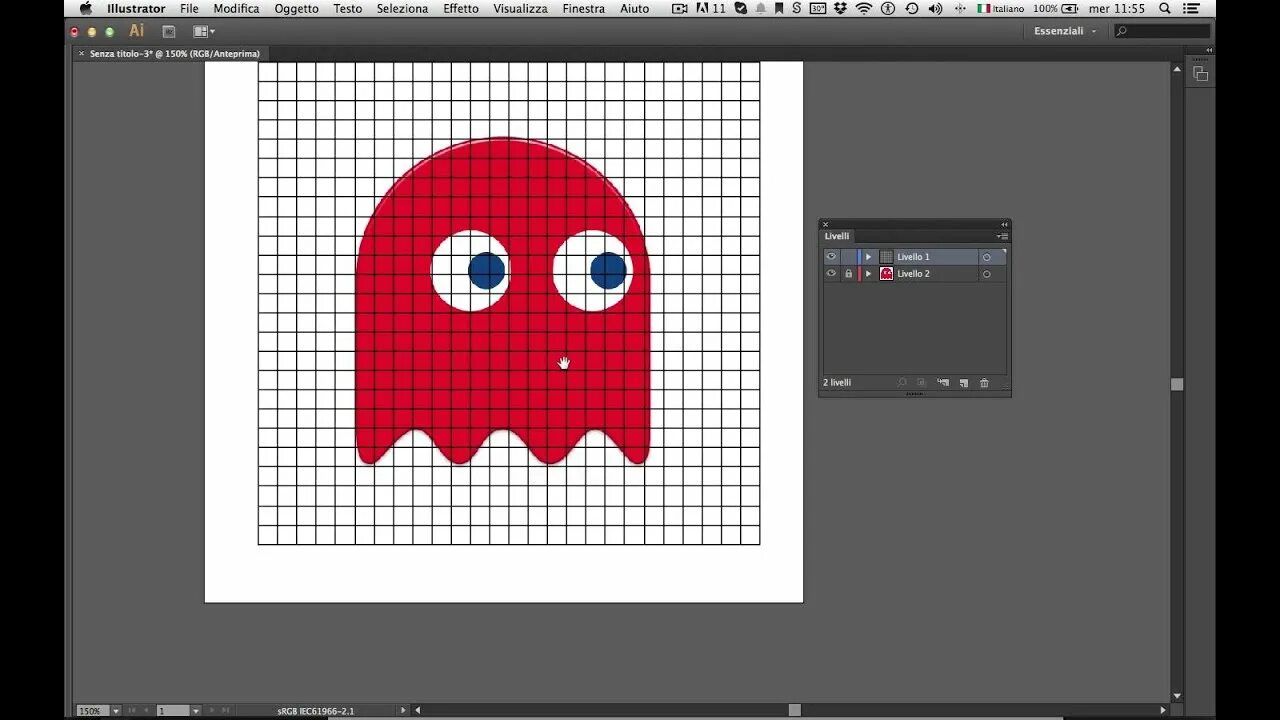Unlock Livello 2 via the lock icon
Screen dimensions: 1280x720
tap(848, 274)
